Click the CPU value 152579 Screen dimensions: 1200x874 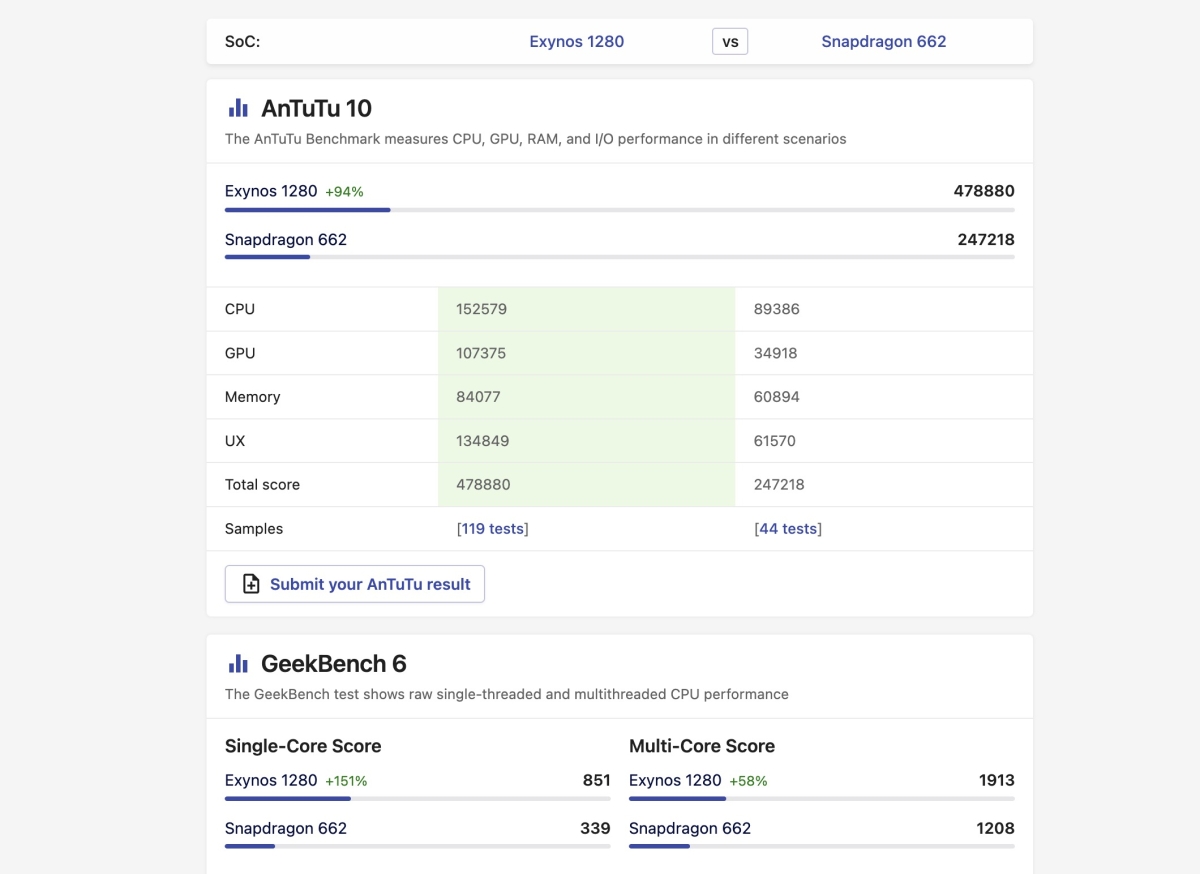coord(481,309)
